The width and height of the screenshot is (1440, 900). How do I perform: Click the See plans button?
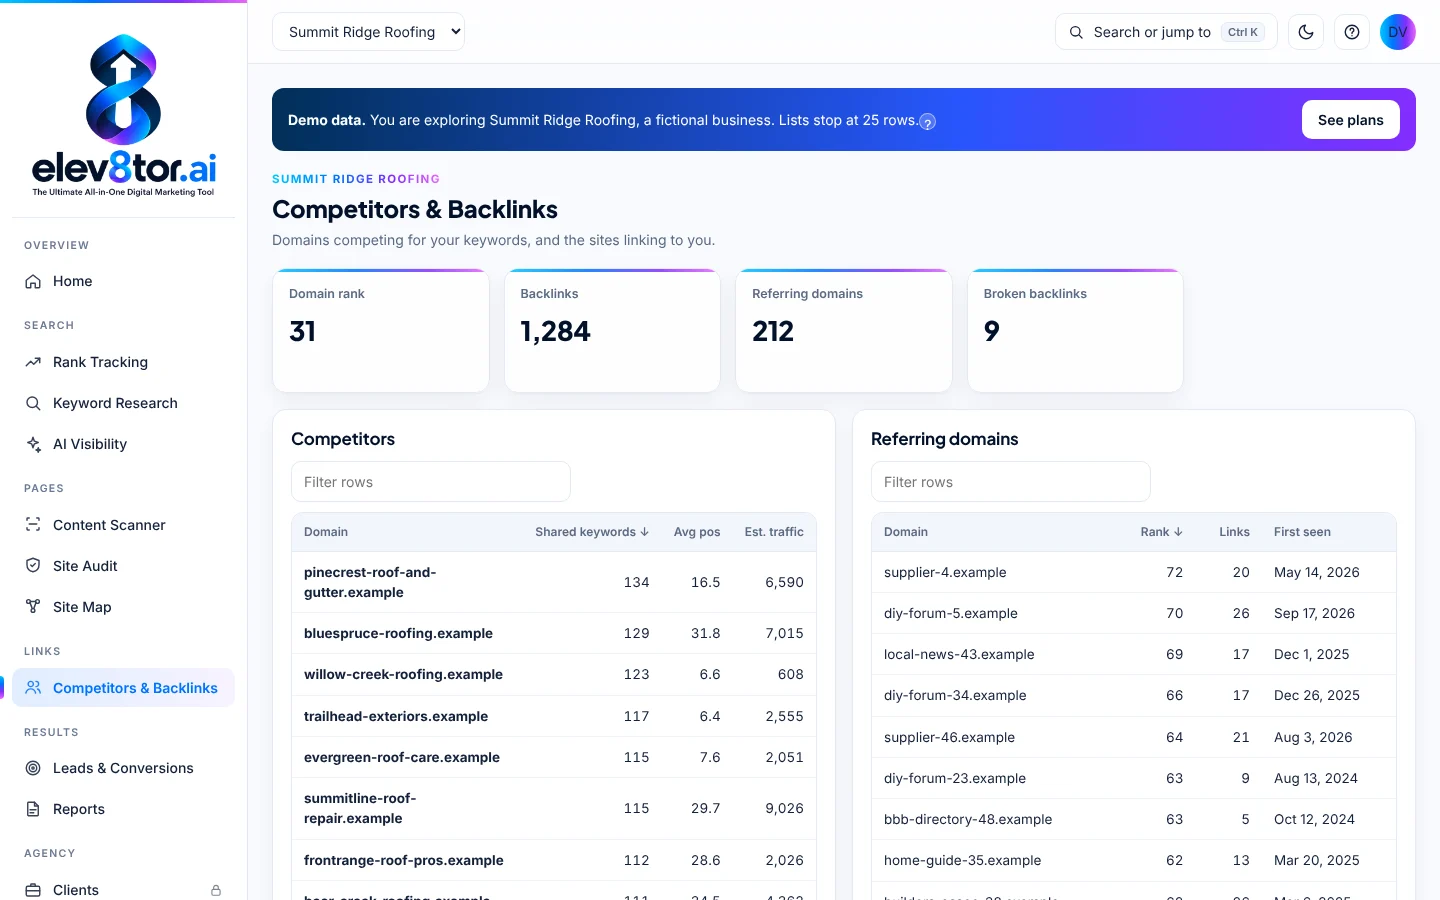(1351, 120)
